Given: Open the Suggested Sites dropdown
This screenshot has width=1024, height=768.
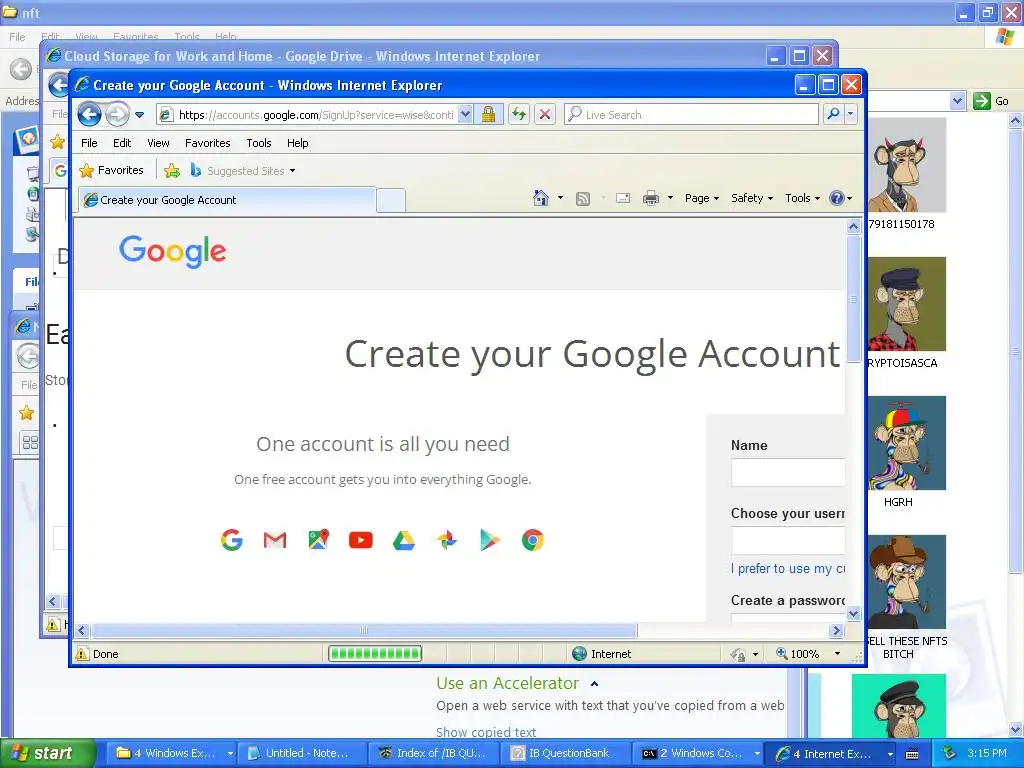Looking at the screenshot, I should [x=243, y=170].
